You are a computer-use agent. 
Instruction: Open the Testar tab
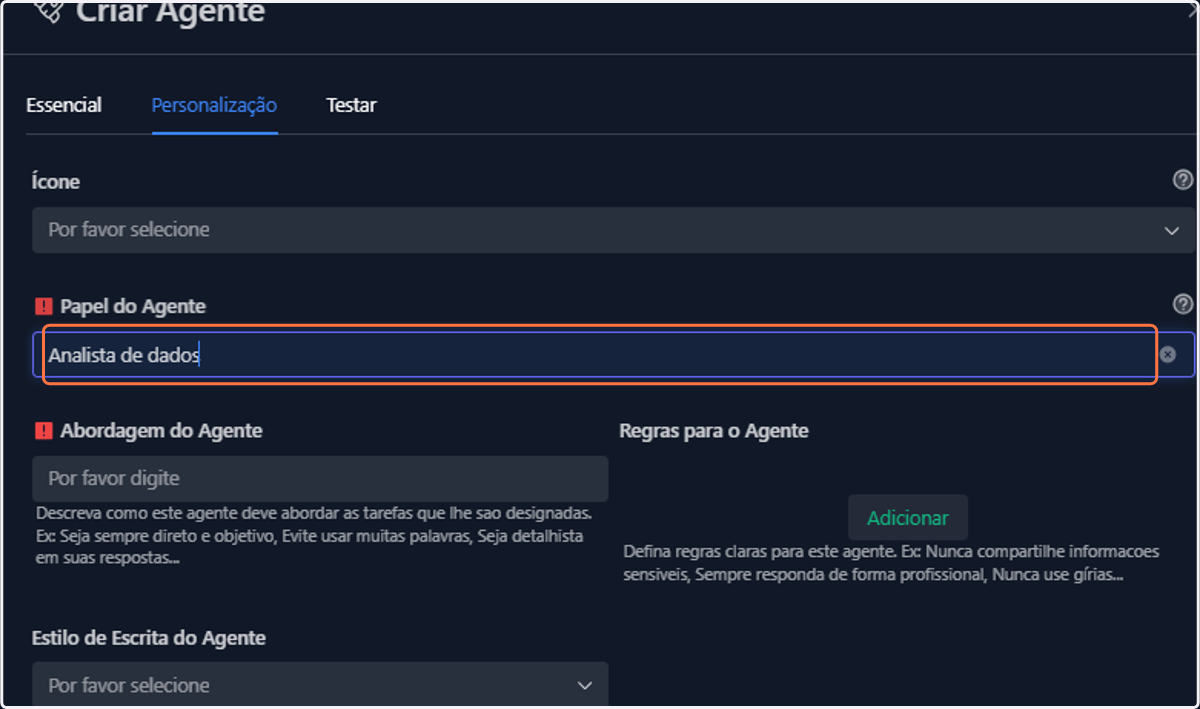351,105
